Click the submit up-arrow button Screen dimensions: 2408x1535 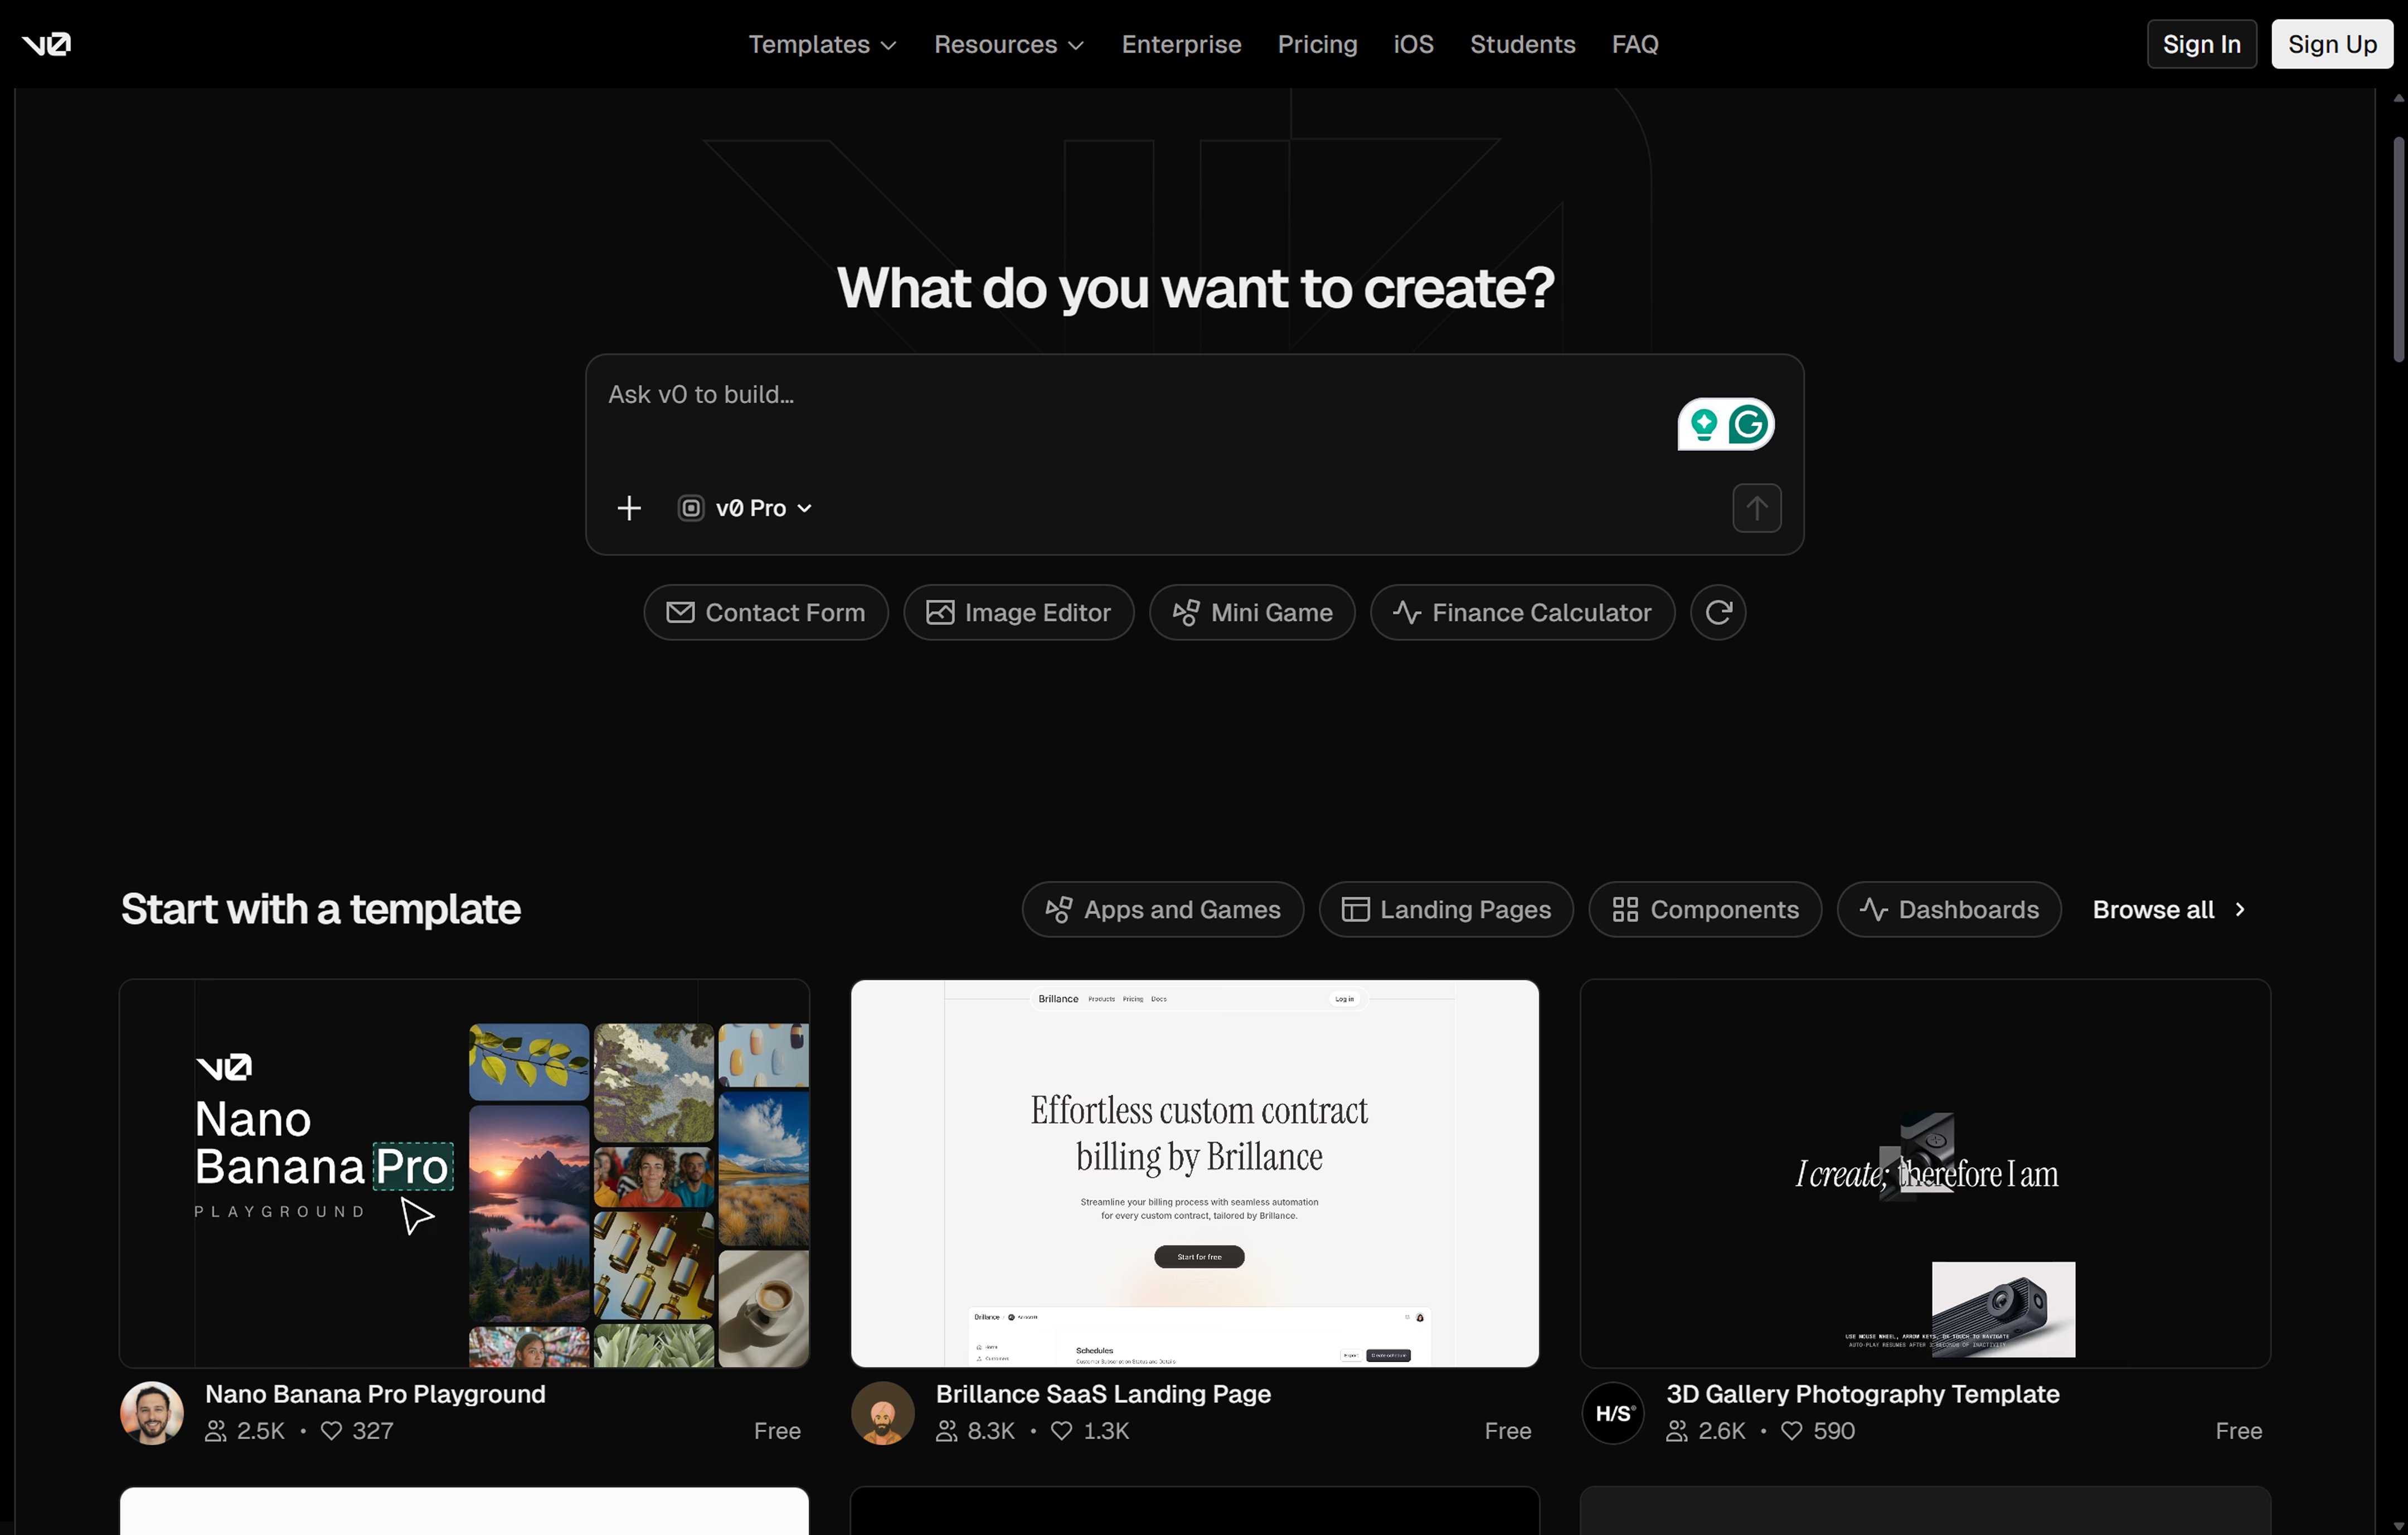(x=1756, y=508)
